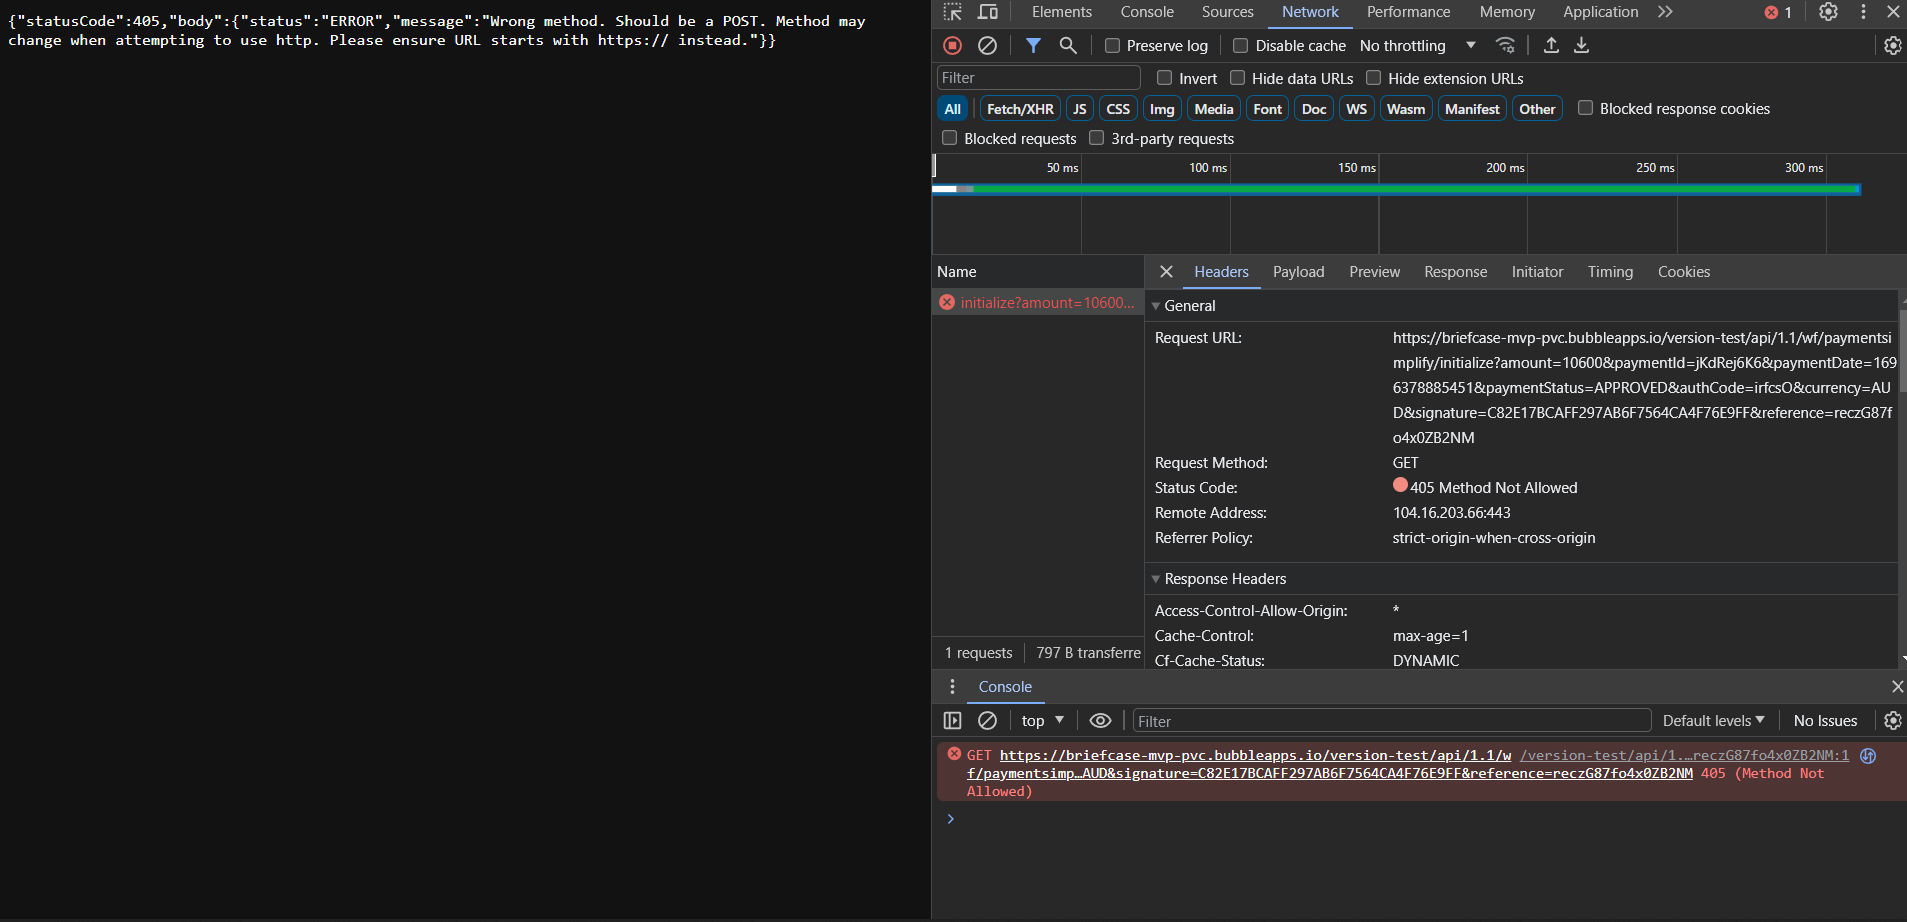Open network search magnifier

[1068, 45]
